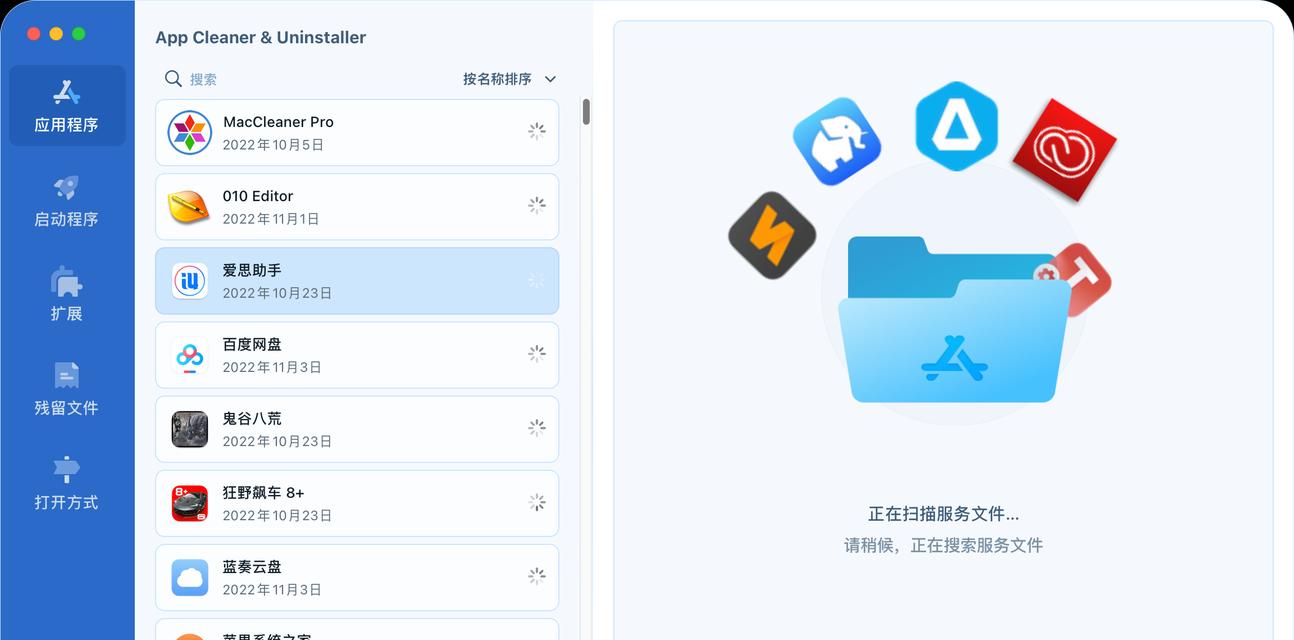Click the dark lightning bolt app icon
The height and width of the screenshot is (640, 1294).
[772, 236]
